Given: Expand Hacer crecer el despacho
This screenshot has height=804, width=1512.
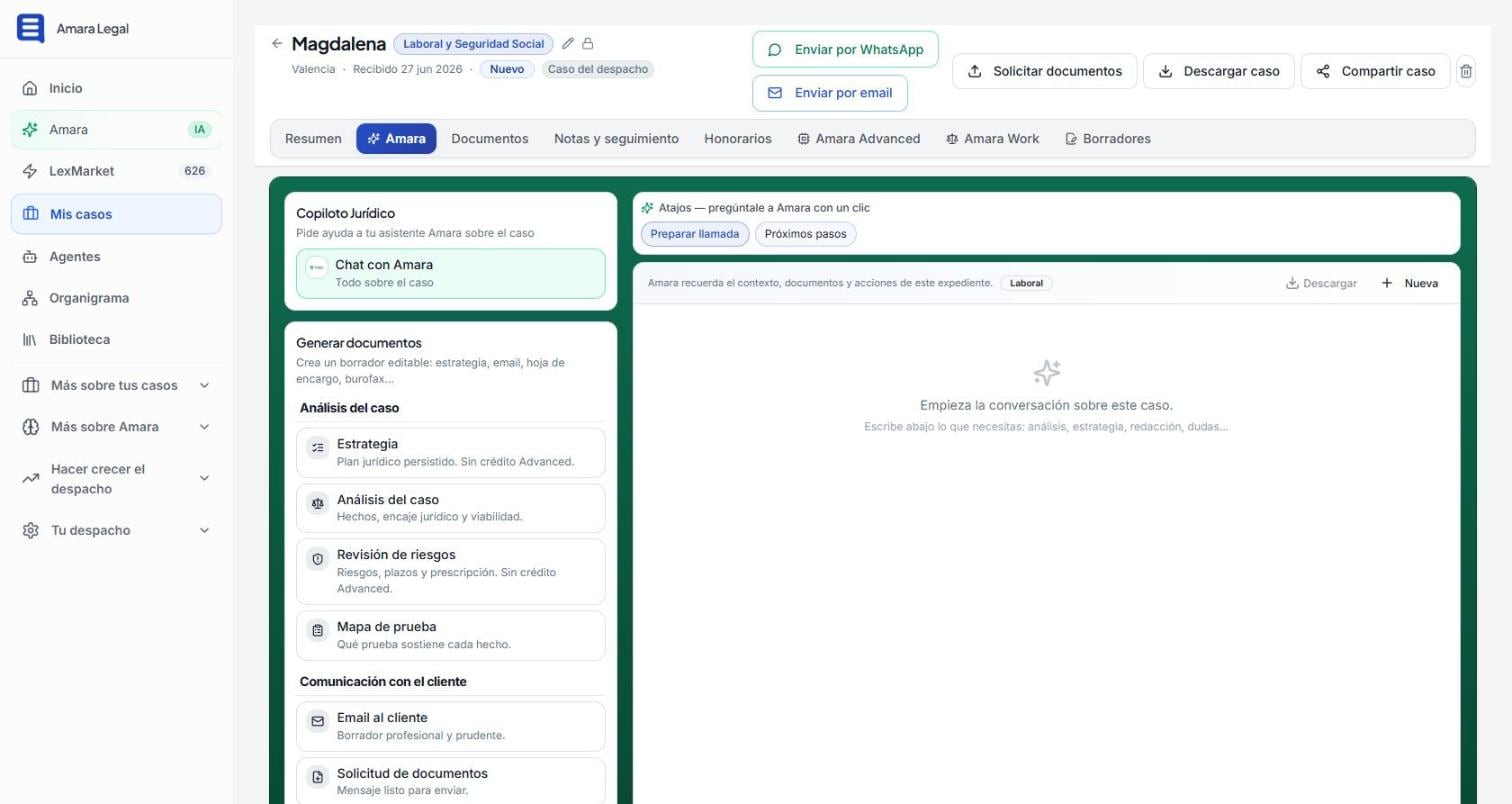Looking at the screenshot, I should tap(116, 479).
